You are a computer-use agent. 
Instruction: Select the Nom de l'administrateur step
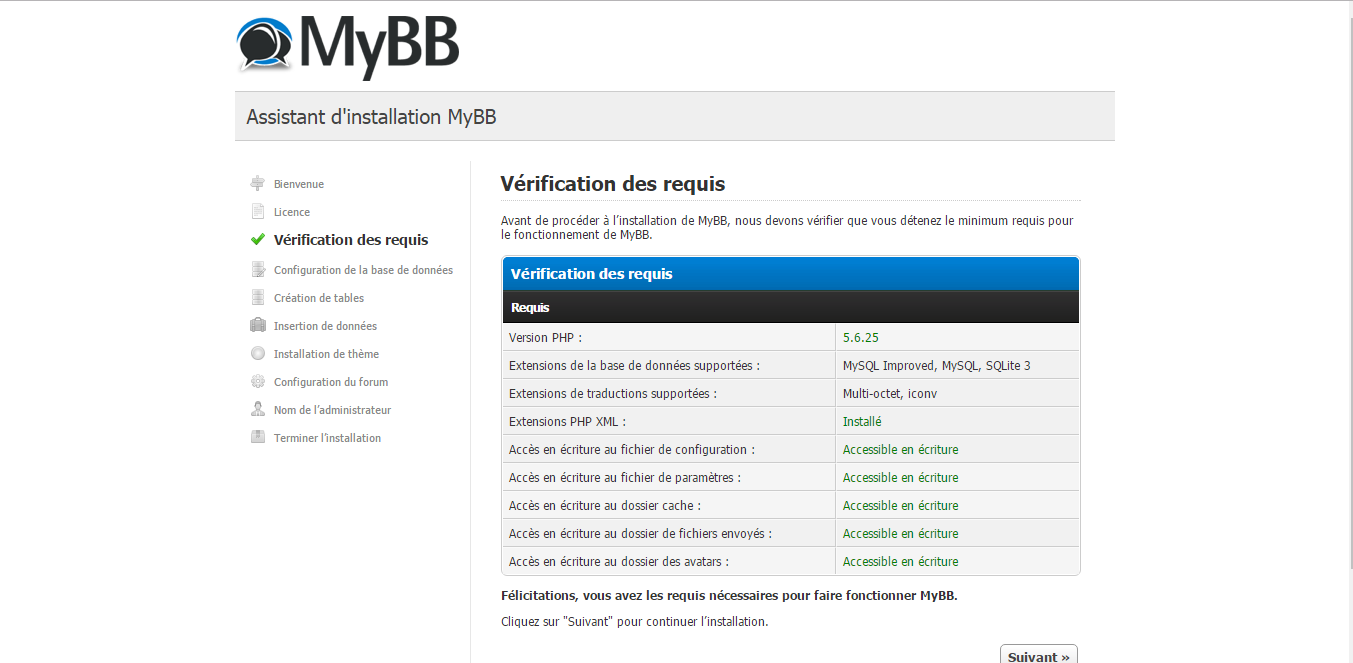tap(332, 410)
